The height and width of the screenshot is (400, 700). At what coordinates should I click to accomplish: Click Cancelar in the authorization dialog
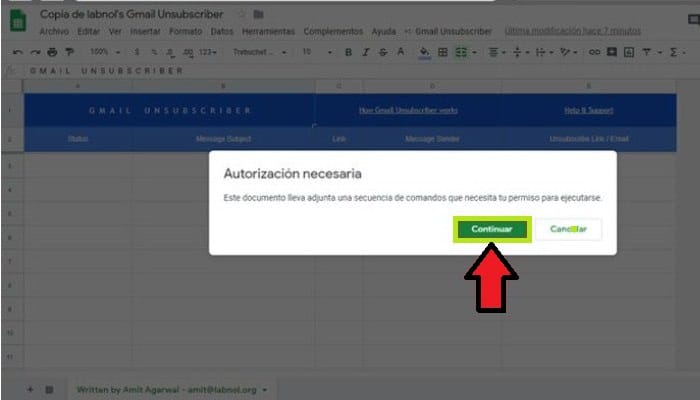568,229
